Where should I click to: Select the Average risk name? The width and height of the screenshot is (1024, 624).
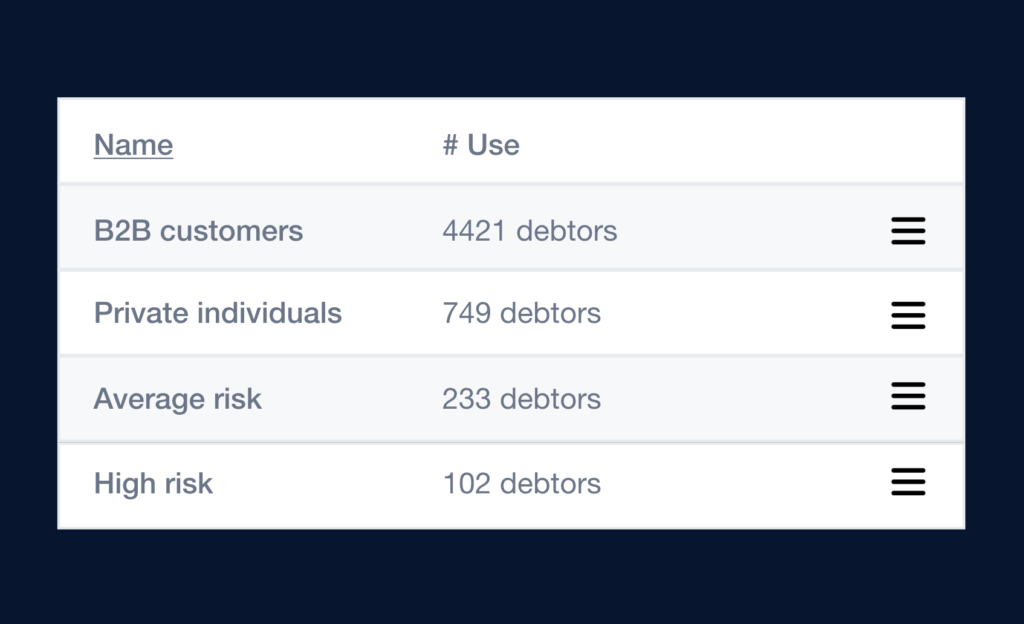(177, 399)
